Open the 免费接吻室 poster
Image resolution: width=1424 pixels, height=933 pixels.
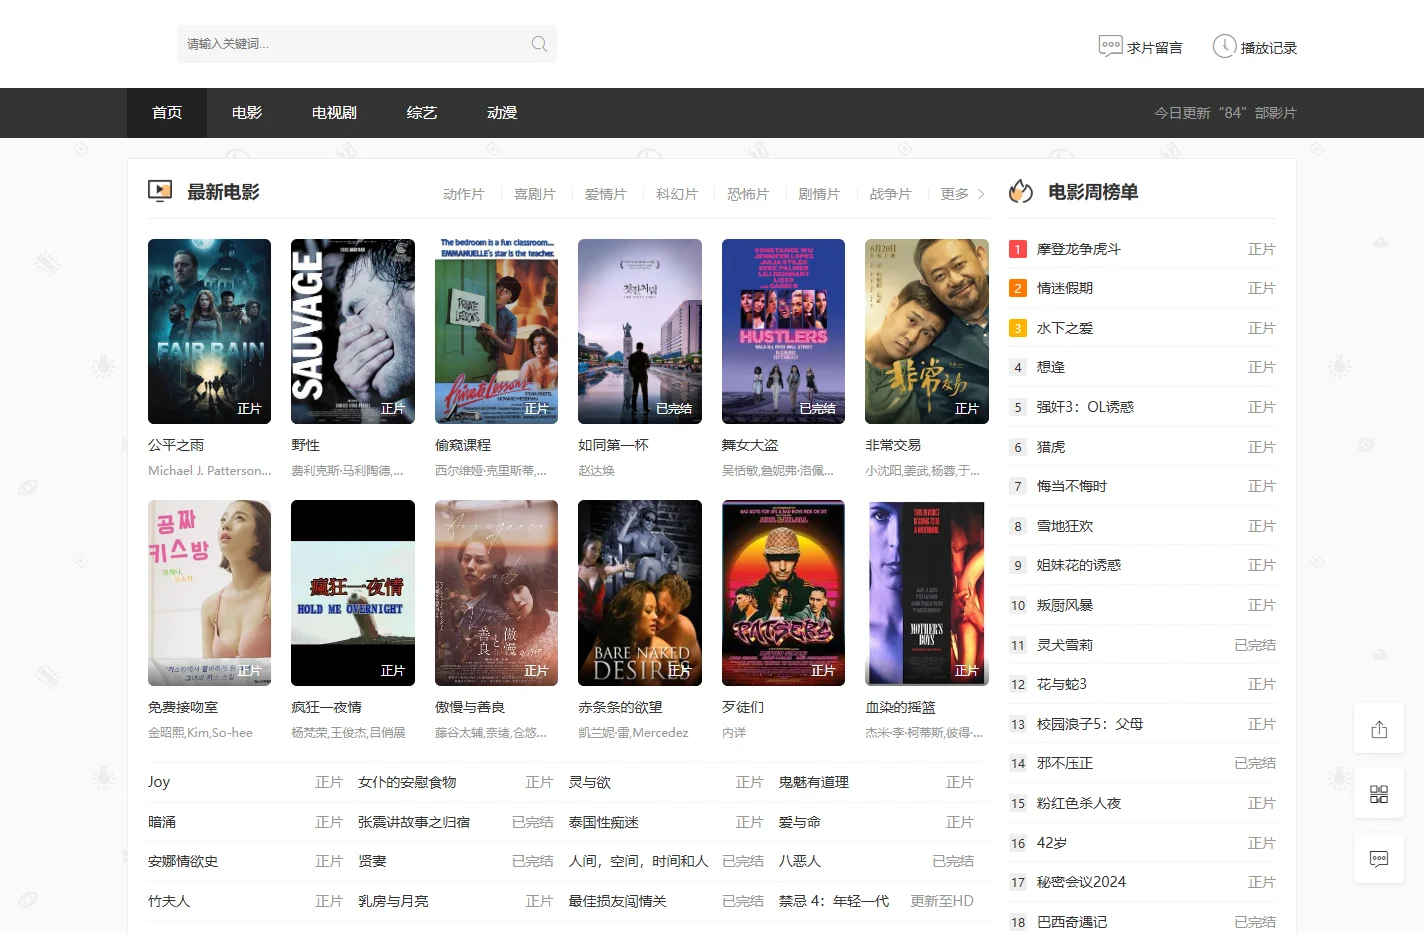tap(209, 593)
